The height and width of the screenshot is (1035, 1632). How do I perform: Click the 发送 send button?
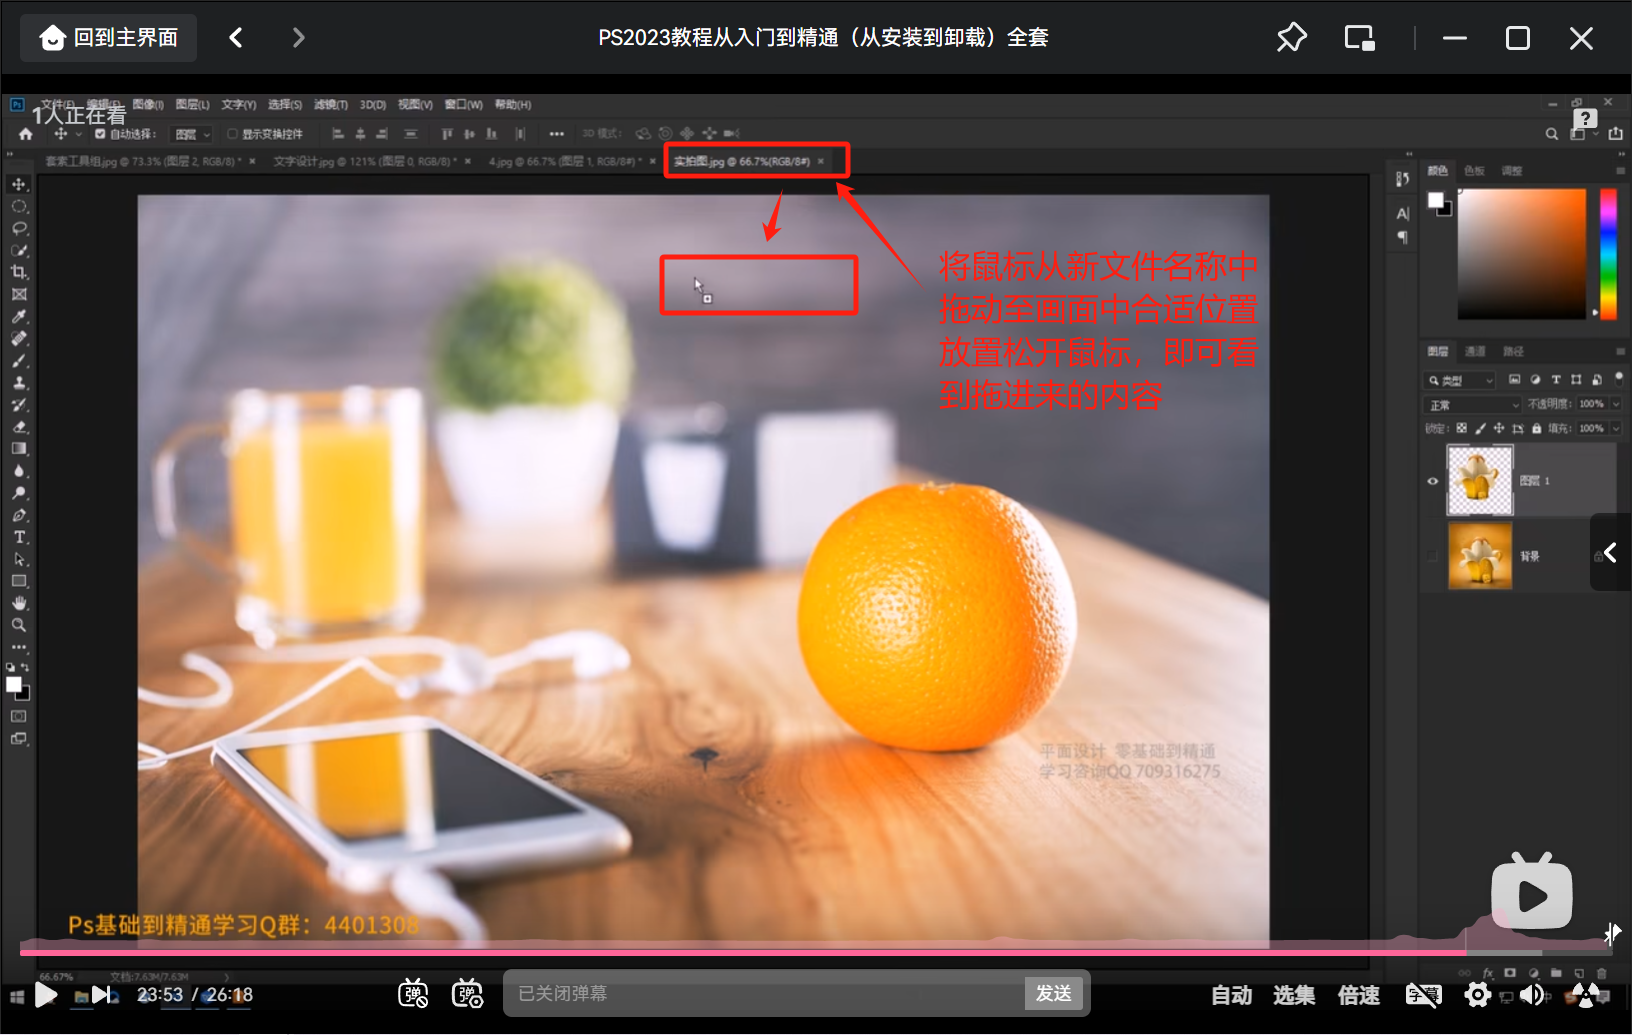[x=1054, y=993]
